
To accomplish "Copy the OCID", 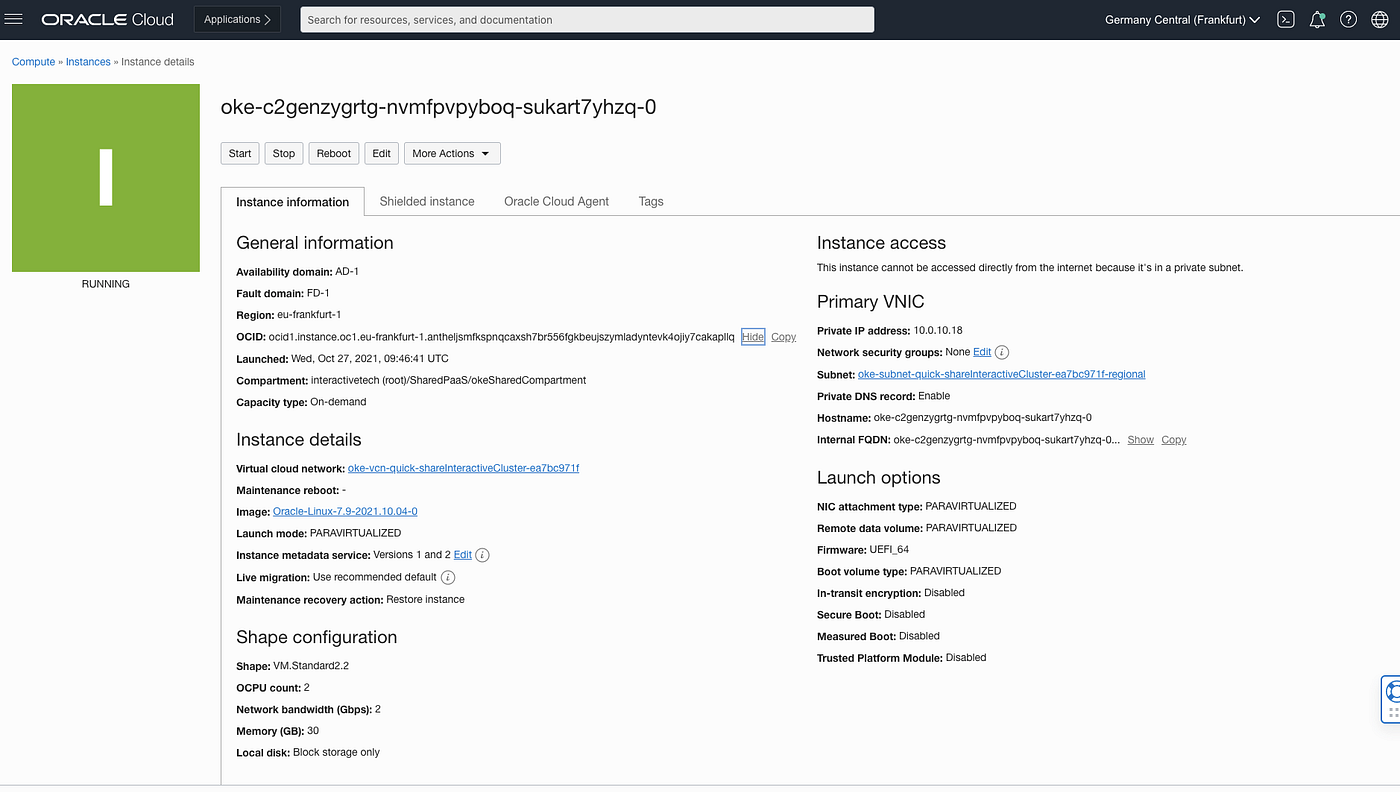I will click(784, 337).
